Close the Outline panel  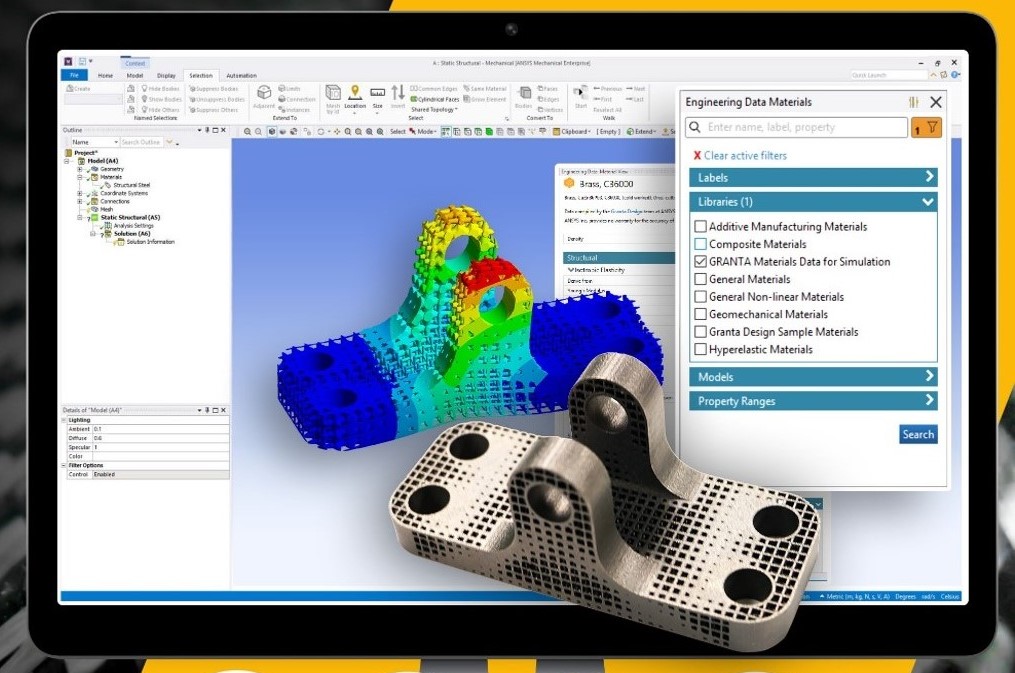(x=223, y=130)
